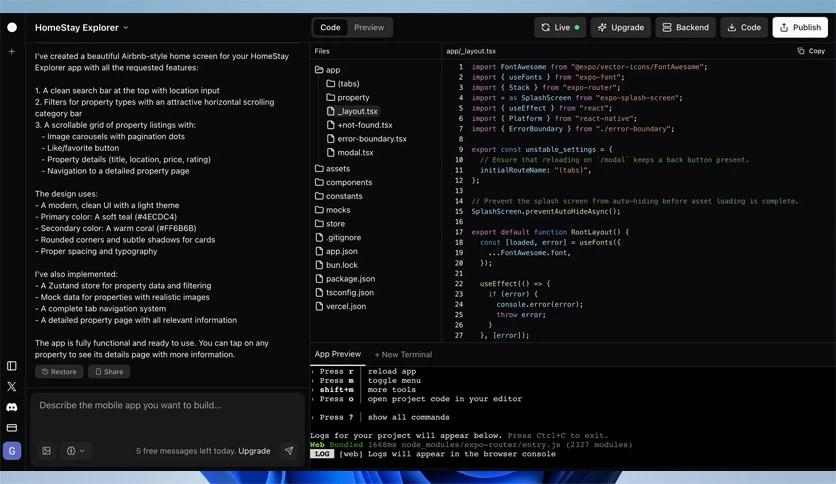Switch to Code view
836x484 pixels.
pos(330,28)
